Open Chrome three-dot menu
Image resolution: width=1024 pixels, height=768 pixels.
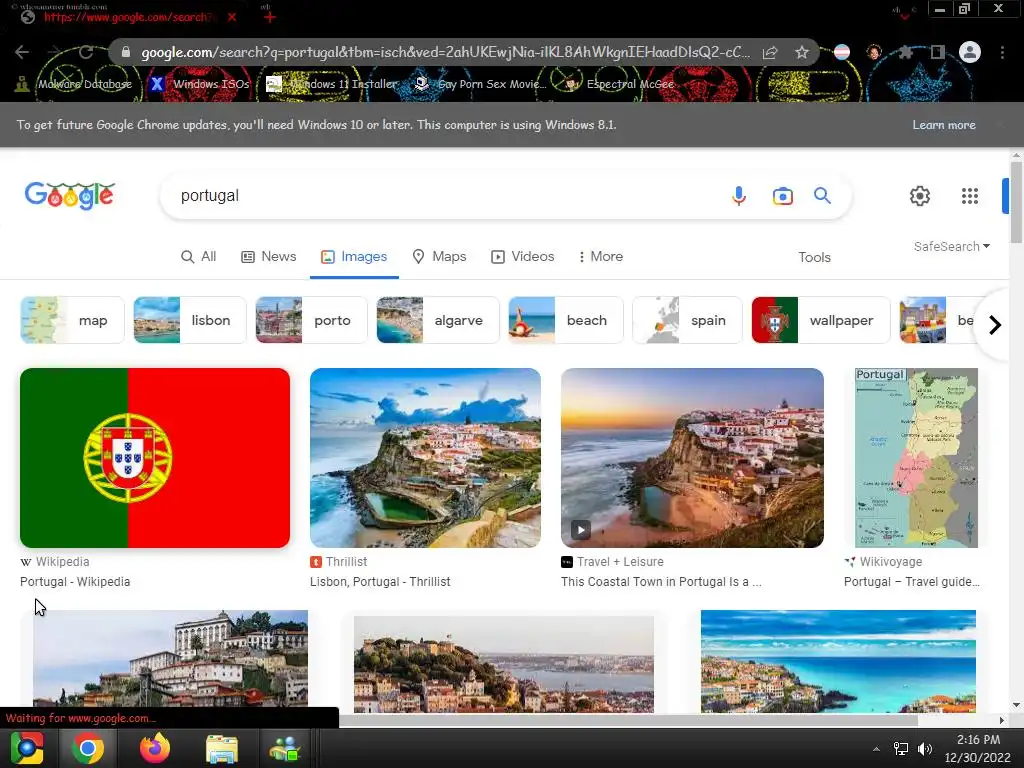click(1002, 52)
